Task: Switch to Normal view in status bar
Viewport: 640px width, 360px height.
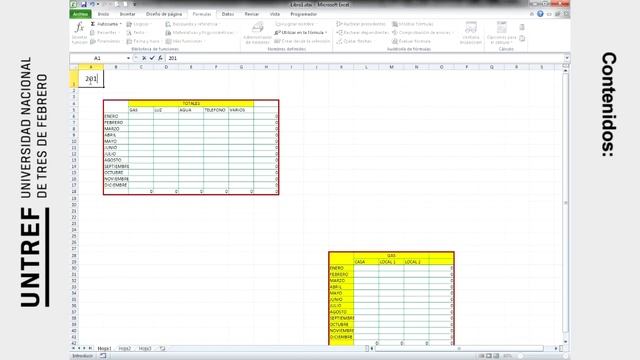Action: click(481, 356)
